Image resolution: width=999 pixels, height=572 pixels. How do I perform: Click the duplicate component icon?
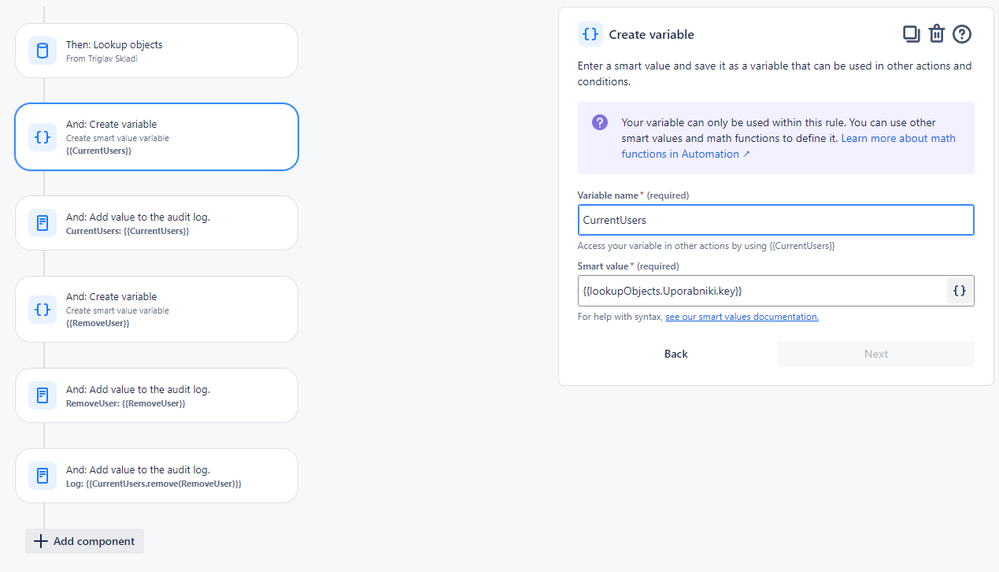911,34
